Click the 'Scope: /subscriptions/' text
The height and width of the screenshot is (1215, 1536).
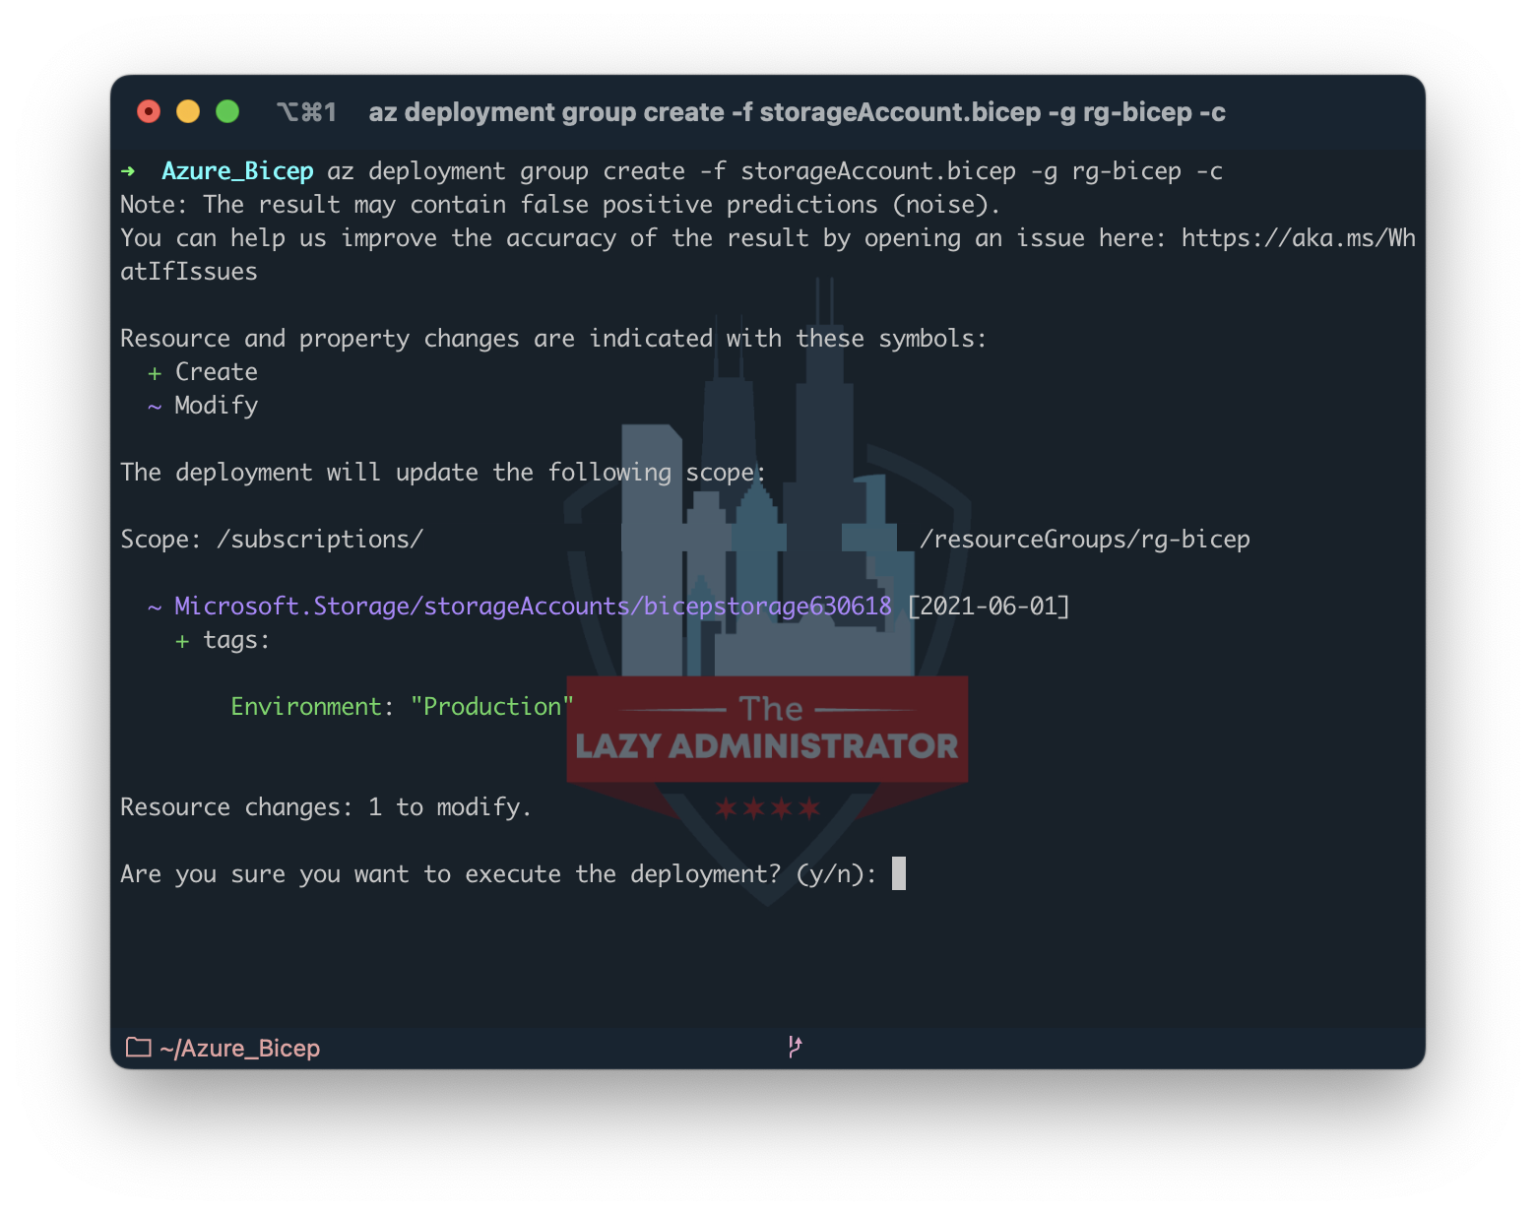272,539
